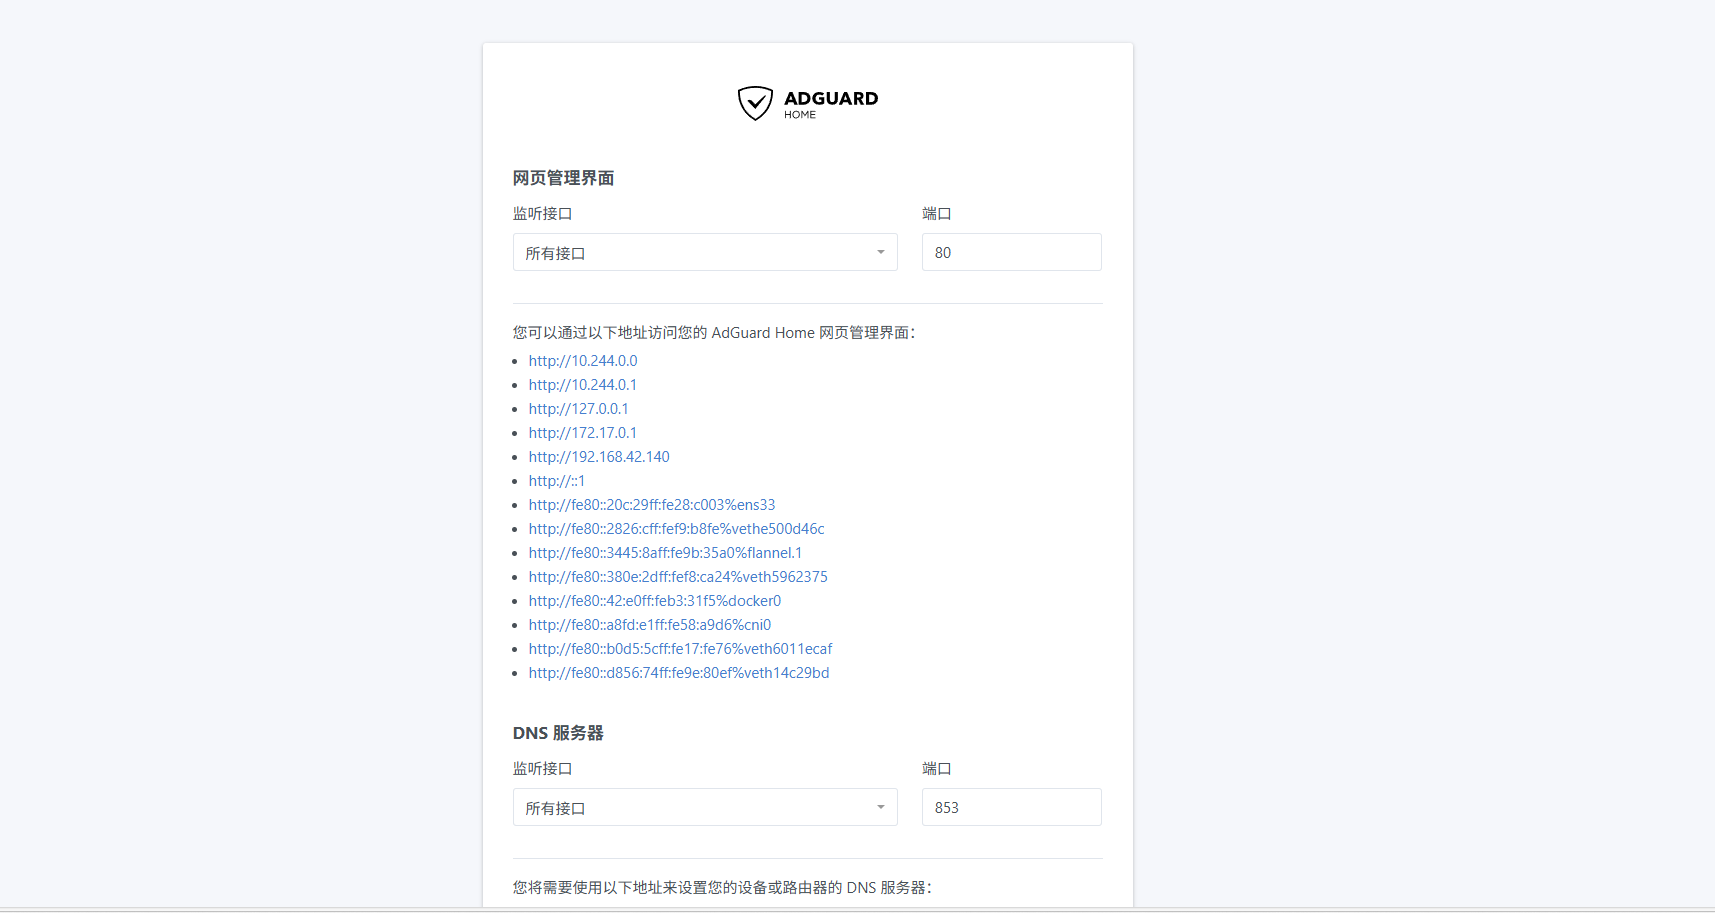The width and height of the screenshot is (1715, 913).
Task: Open the fe80 link ending in veth6011ecaf
Action: tap(680, 649)
